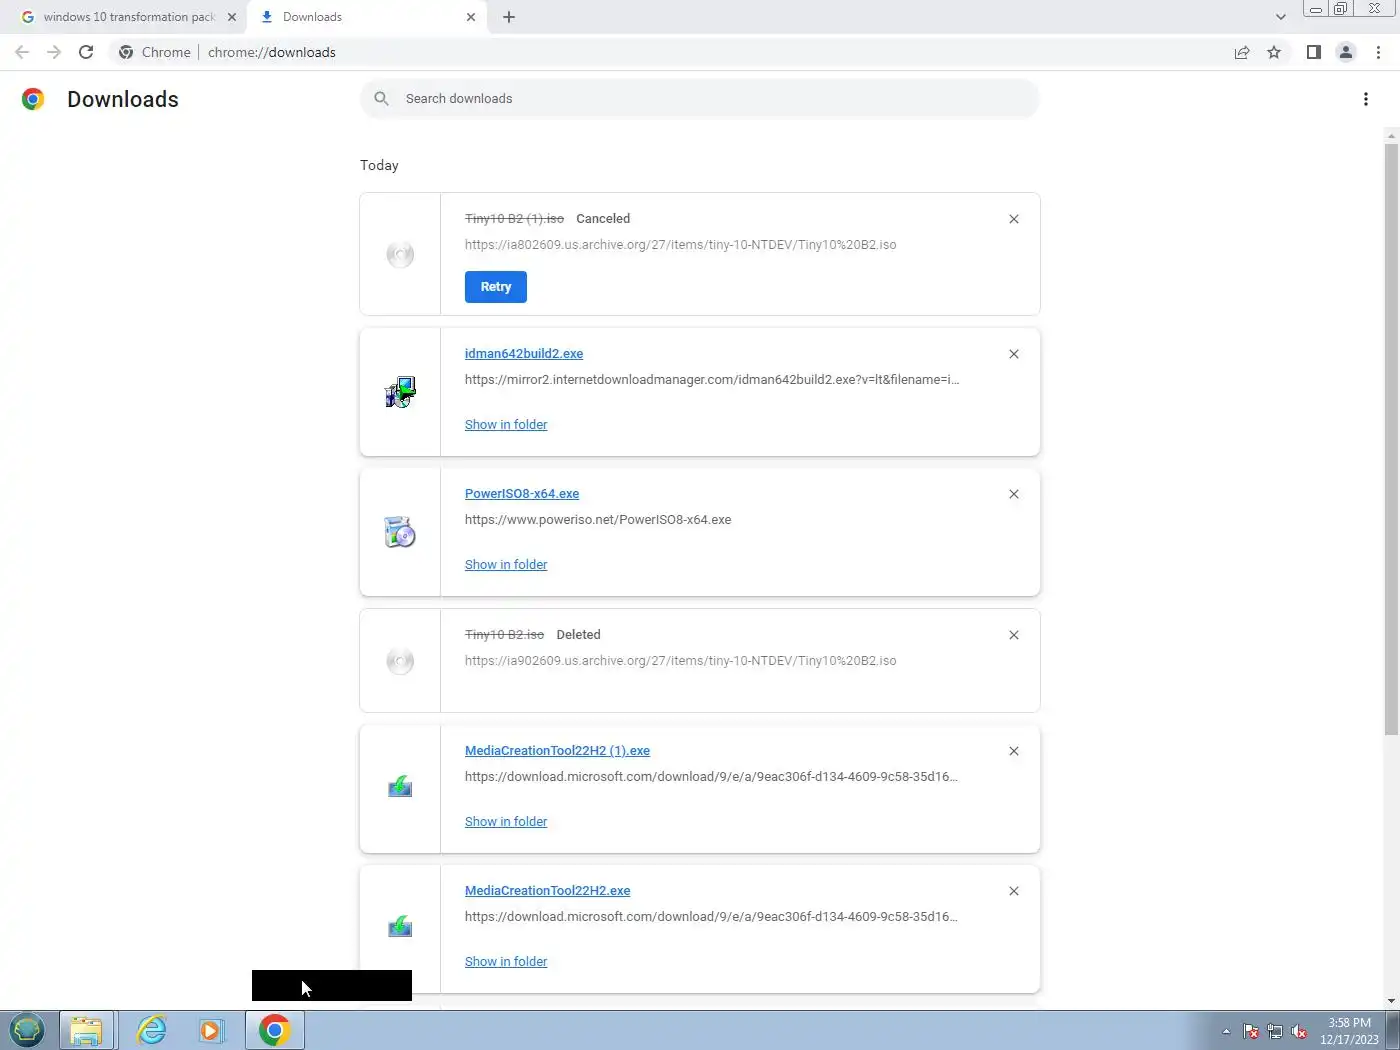Click the share page icon in address bar

click(x=1242, y=52)
